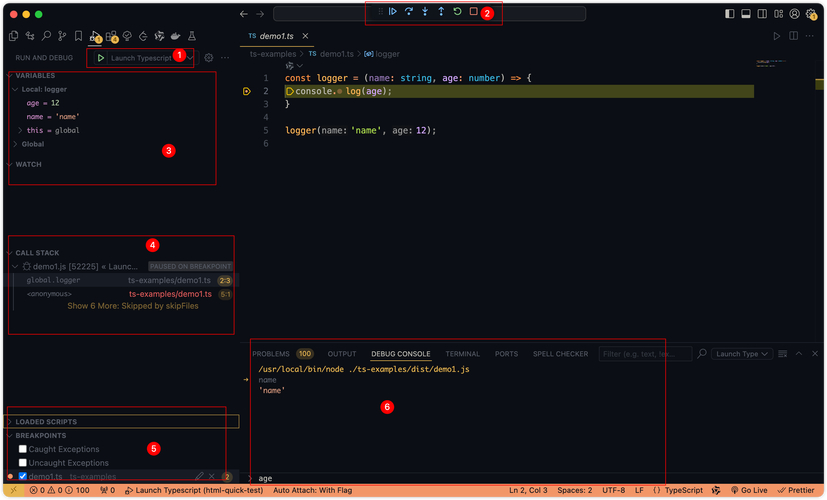Stop the debugger with the square icon
This screenshot has width=827, height=500.
[473, 12]
